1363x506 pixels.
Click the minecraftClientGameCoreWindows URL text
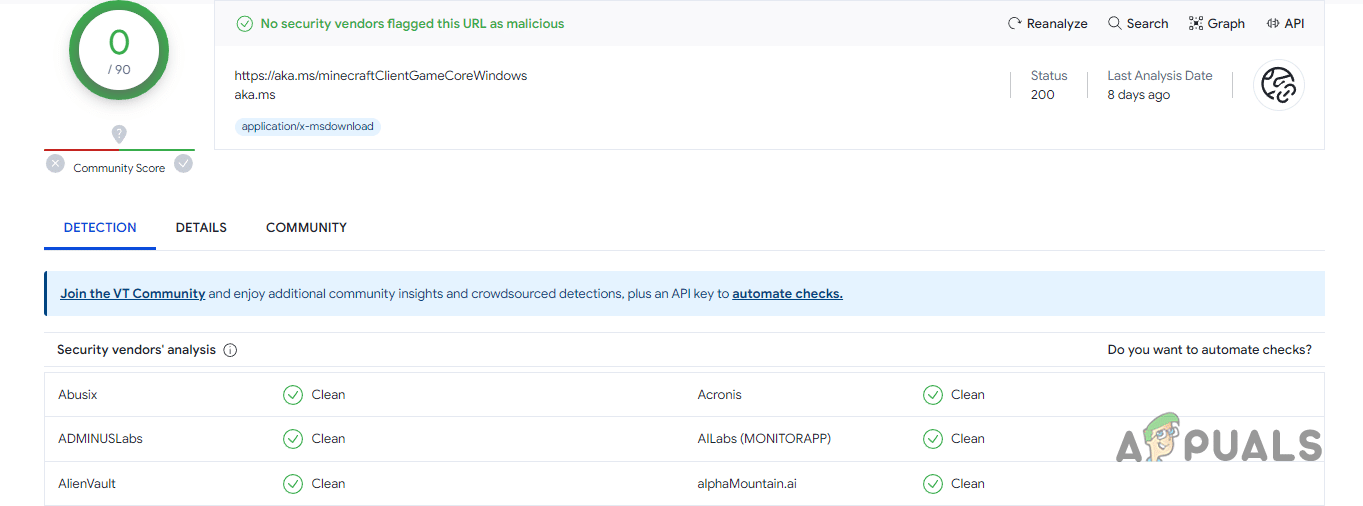[x=380, y=76]
